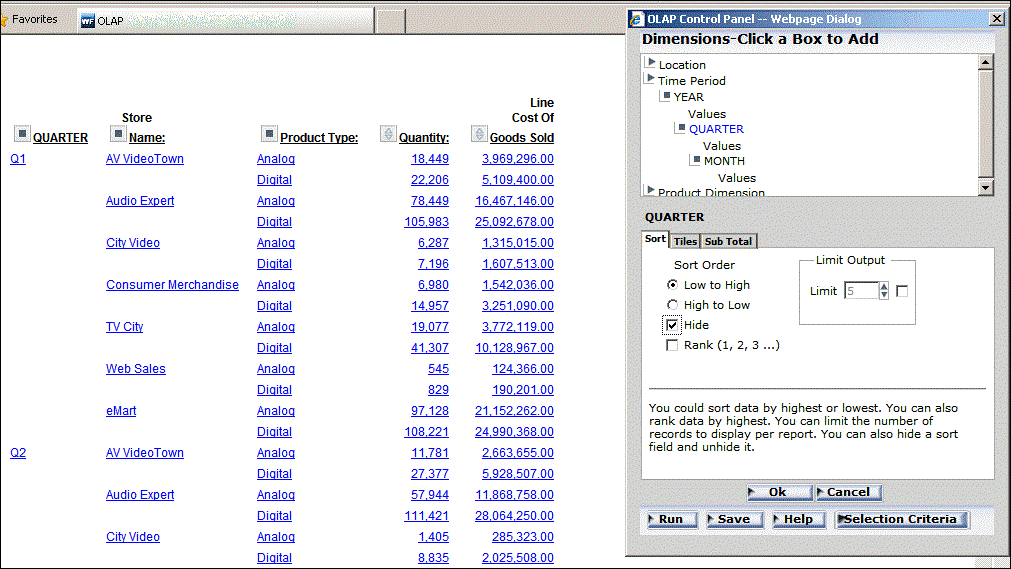Click the dimensions list scroll up arrow
The height and width of the screenshot is (569, 1011).
click(x=985, y=63)
